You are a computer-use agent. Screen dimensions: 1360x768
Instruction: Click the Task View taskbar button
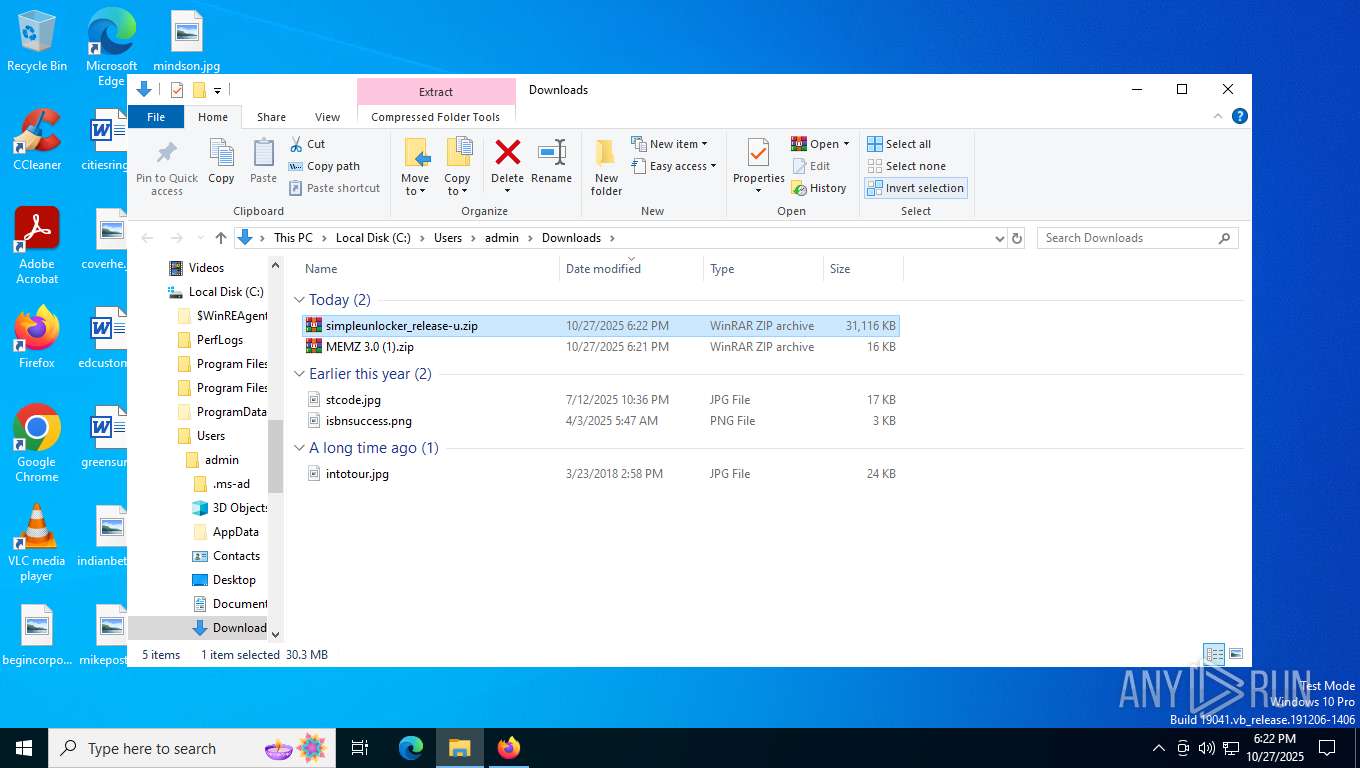360,748
